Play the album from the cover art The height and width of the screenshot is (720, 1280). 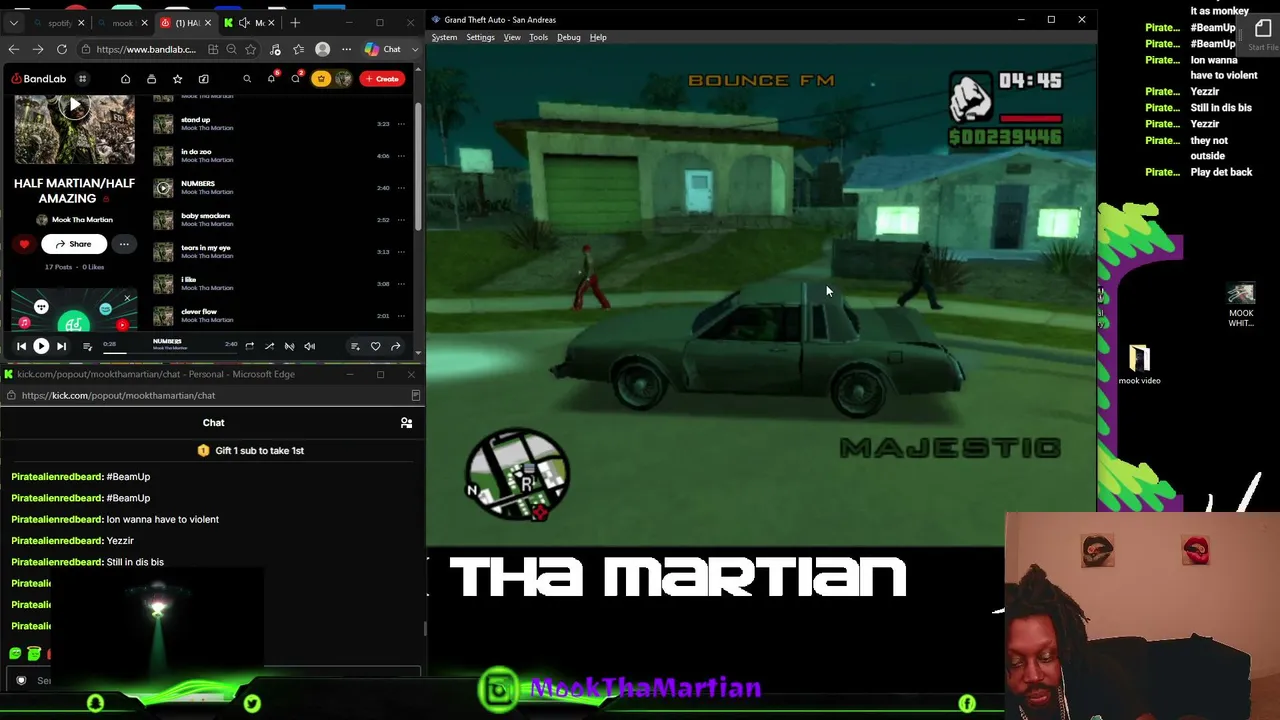[x=74, y=107]
